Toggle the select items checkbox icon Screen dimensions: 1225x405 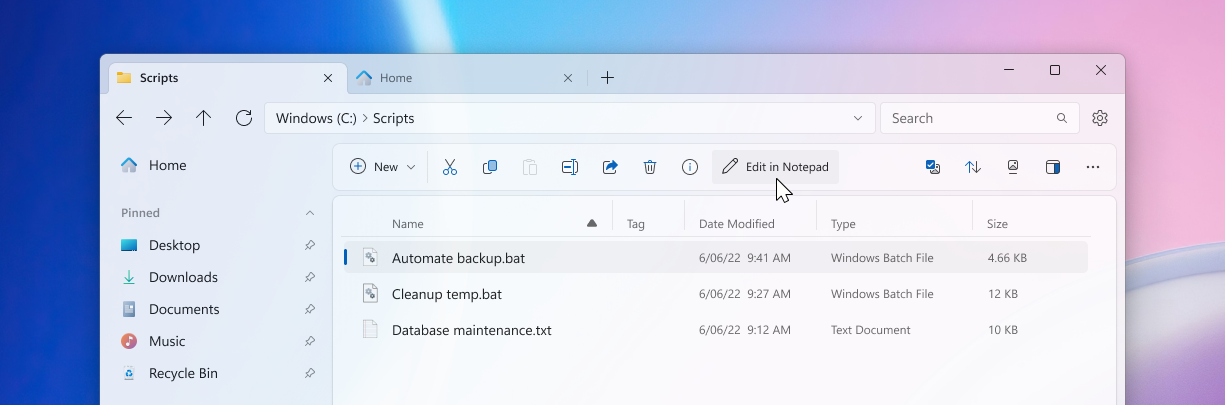pos(933,167)
